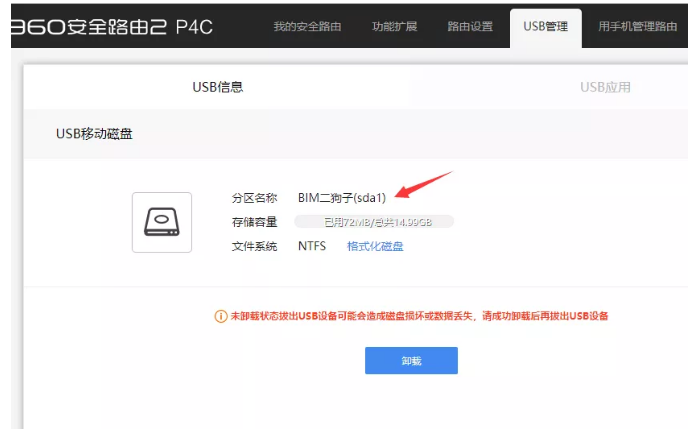Switch to the USB信息 sub-tab
Viewport: 698px width, 431px height.
pos(218,87)
